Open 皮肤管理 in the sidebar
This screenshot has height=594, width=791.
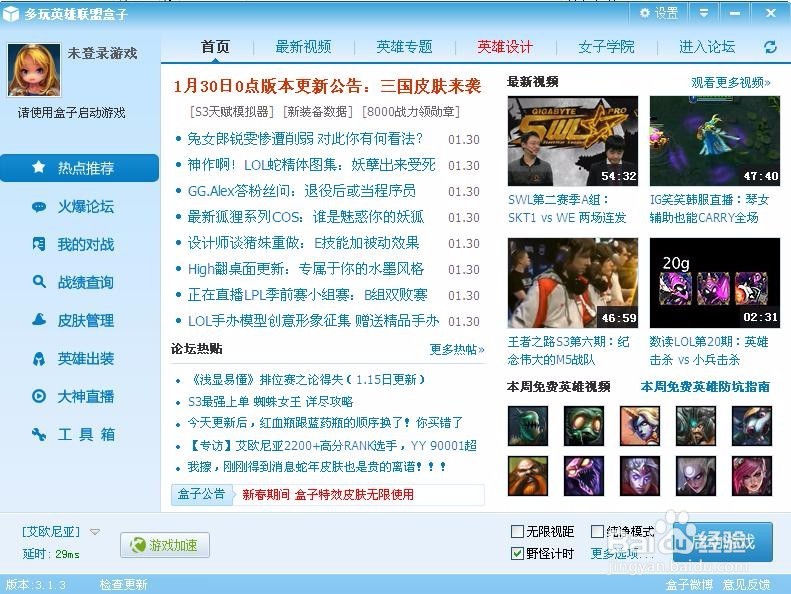(x=74, y=320)
